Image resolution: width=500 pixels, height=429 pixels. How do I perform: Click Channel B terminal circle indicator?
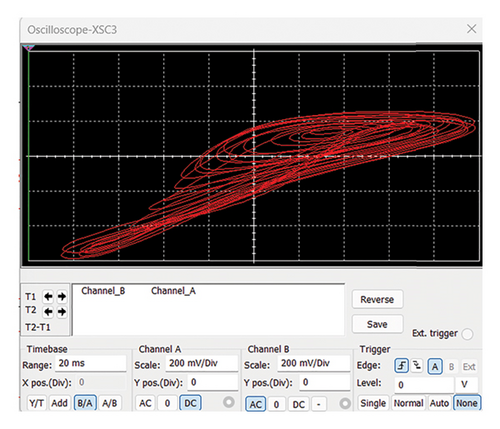click(x=345, y=403)
